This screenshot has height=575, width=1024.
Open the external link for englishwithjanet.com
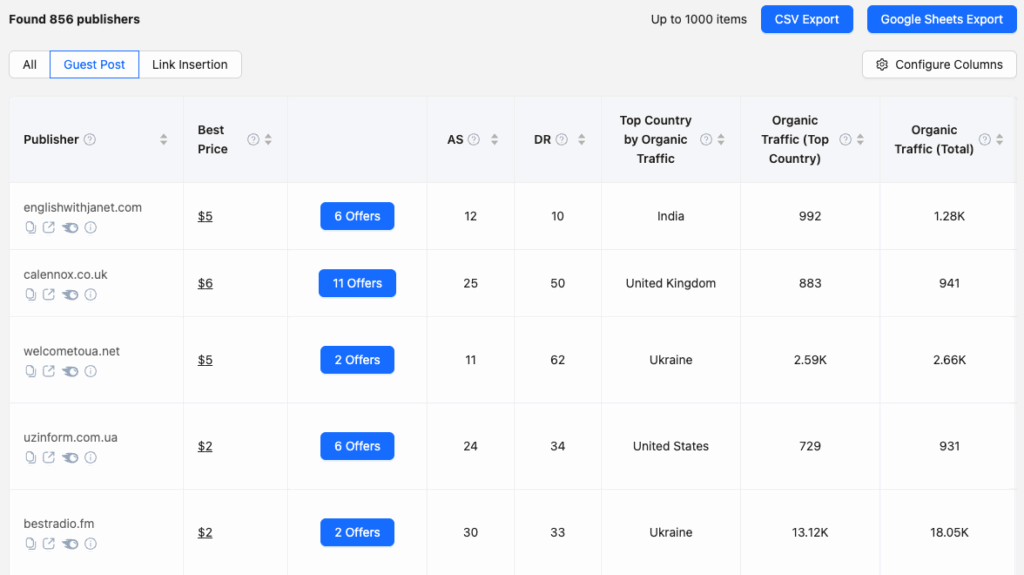click(49, 228)
